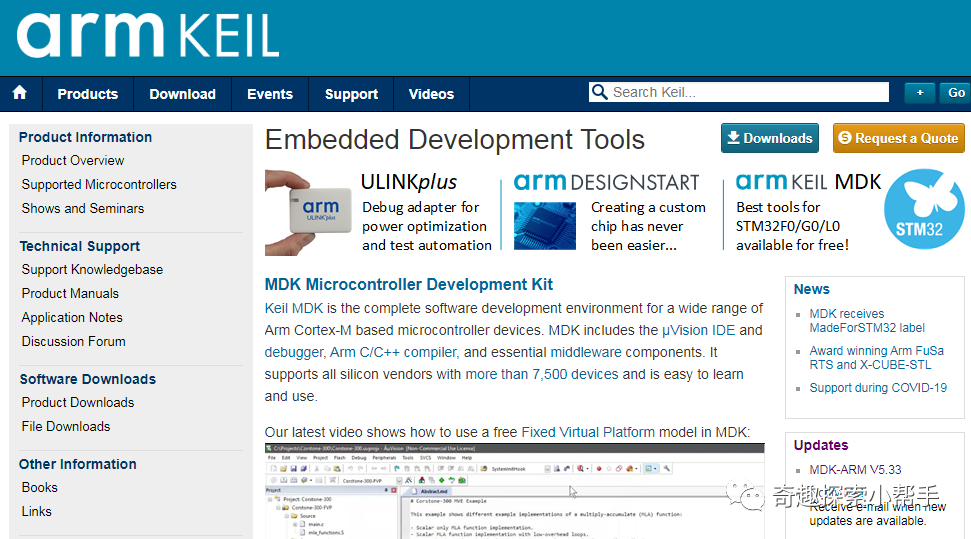Open the Videos menu
The height and width of the screenshot is (539, 971).
(432, 94)
